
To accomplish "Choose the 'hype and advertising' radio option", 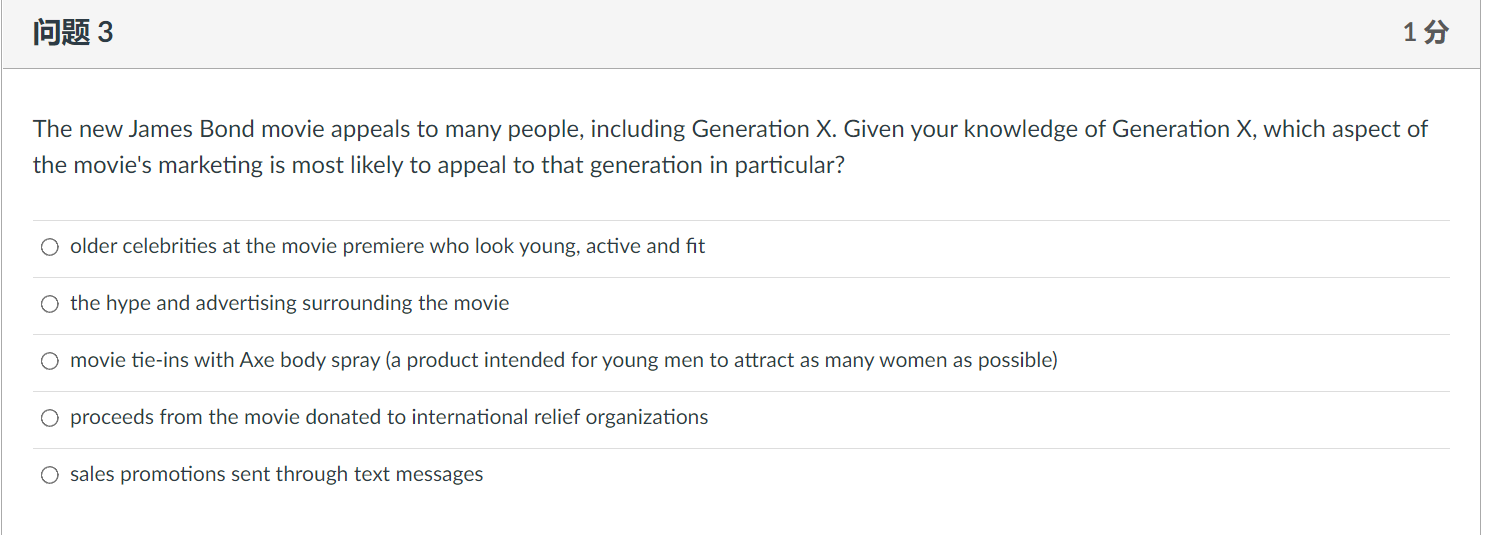I will tap(50, 304).
